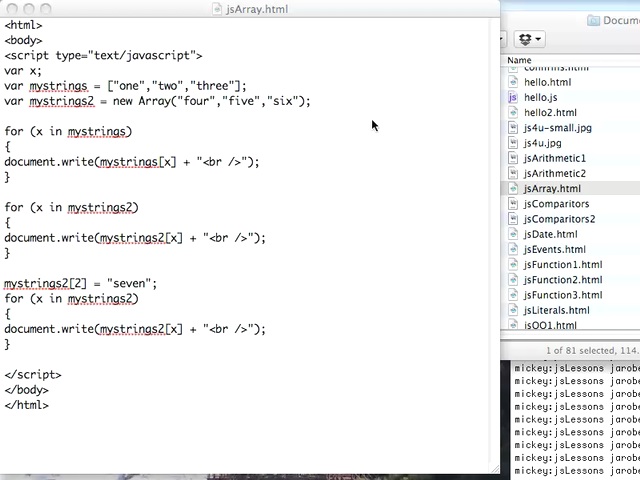Select hello.js file name in Finder

(x=540, y=97)
